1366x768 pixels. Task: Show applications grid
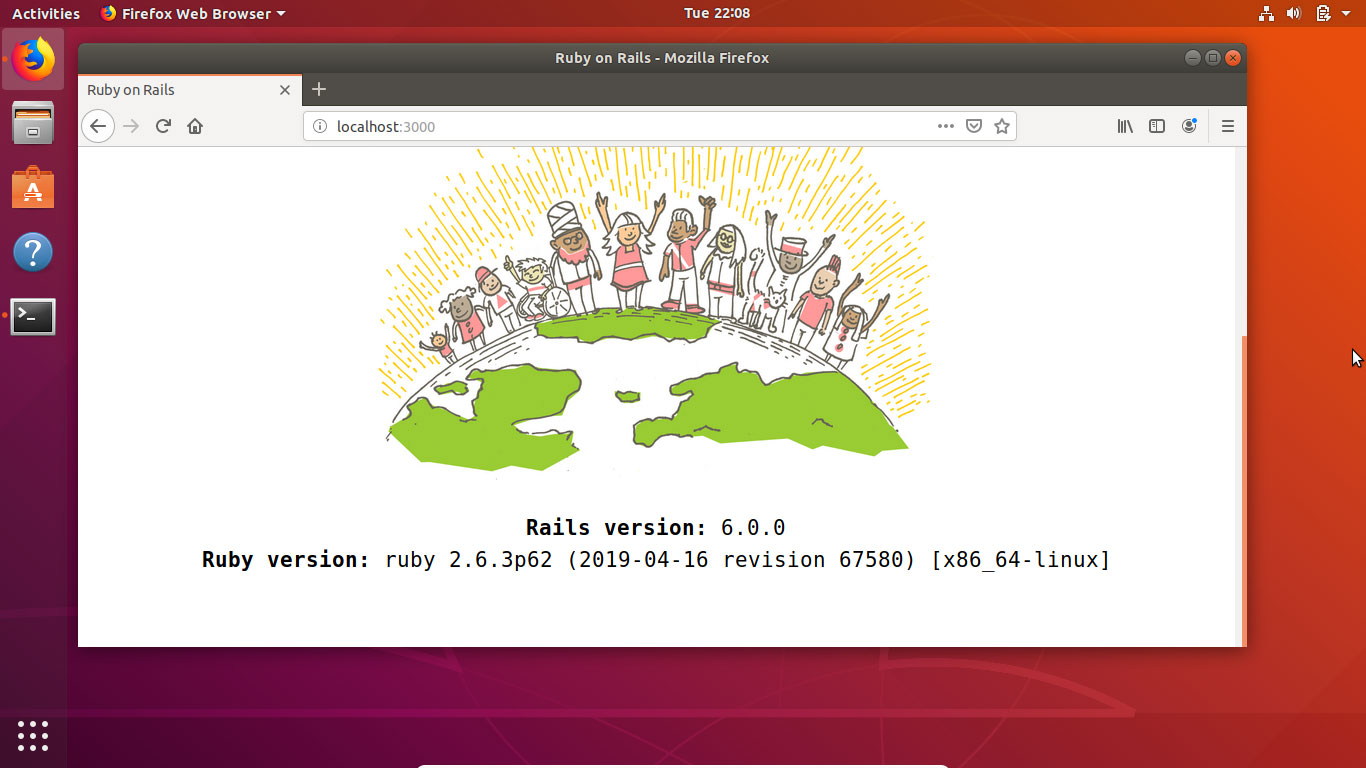(x=33, y=735)
